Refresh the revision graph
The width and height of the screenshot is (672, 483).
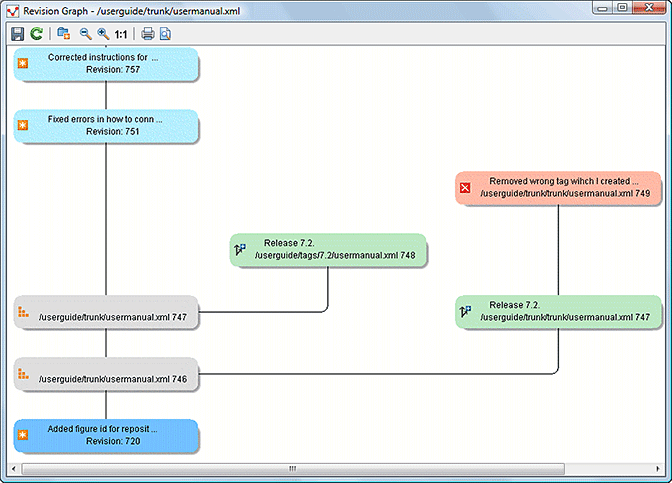36,34
